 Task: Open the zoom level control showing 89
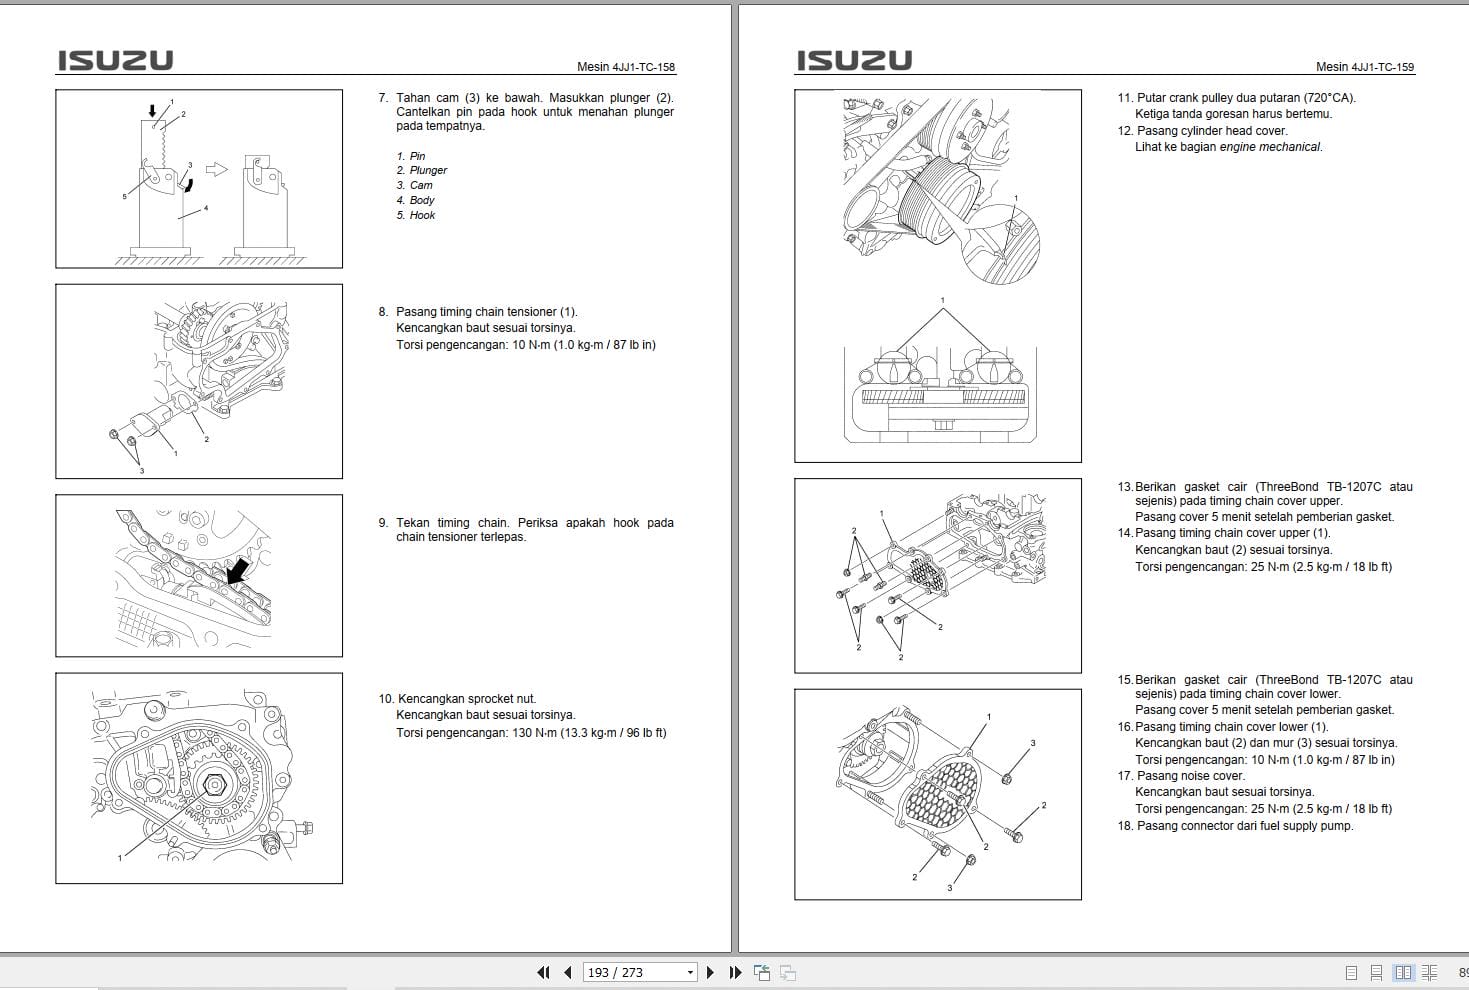[1462, 971]
